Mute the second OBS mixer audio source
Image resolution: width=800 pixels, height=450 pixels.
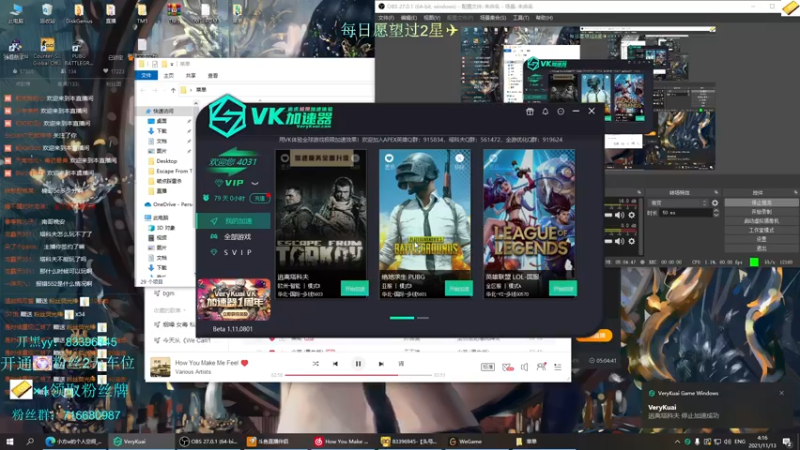tap(619, 241)
